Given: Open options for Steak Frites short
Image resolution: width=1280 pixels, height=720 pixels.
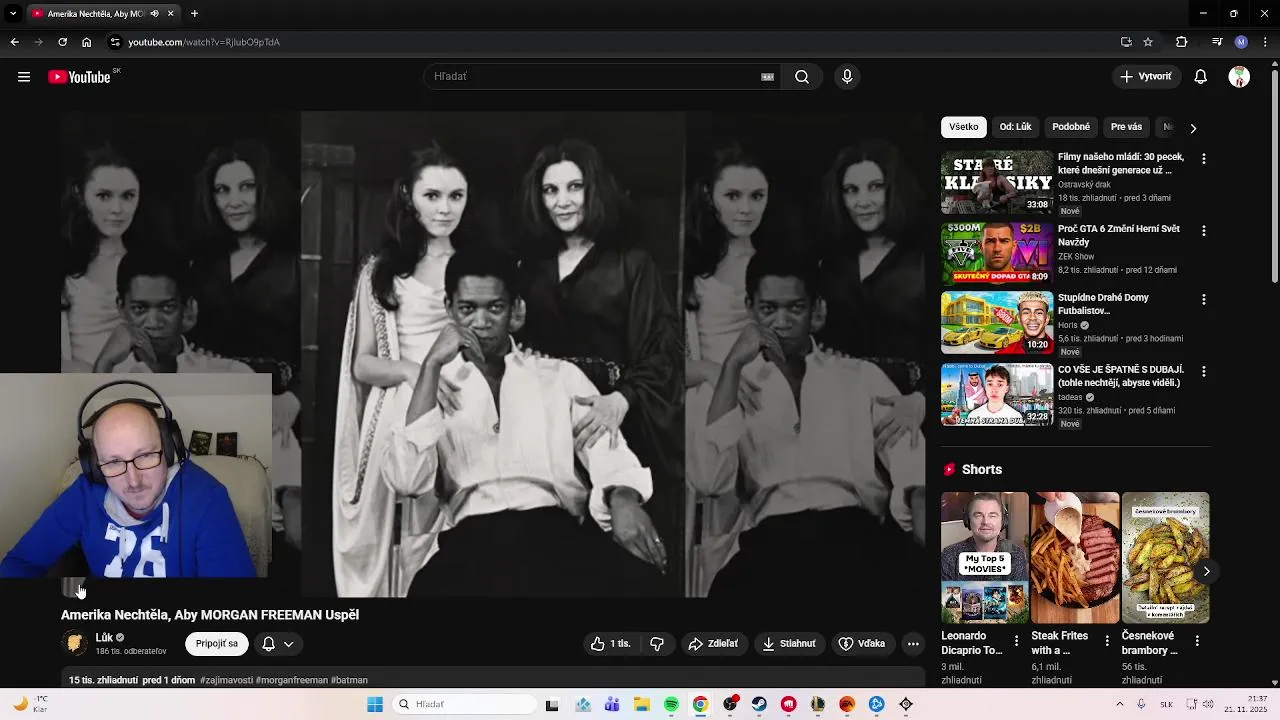Looking at the screenshot, I should click(1107, 641).
